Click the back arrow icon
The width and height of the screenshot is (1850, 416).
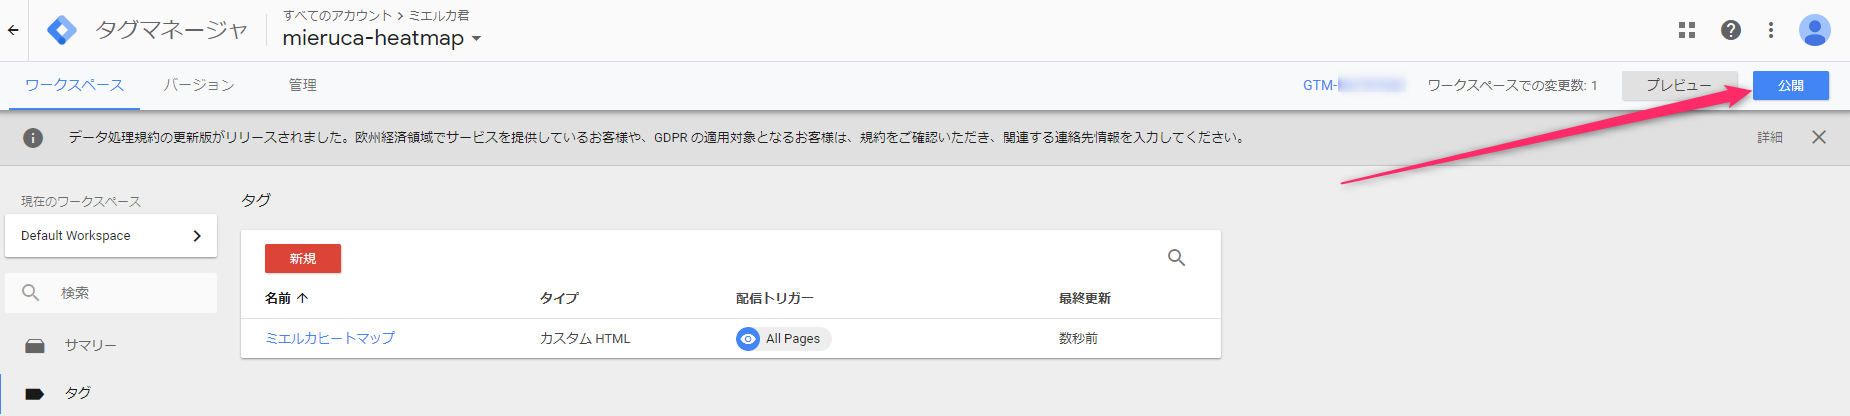click(x=13, y=30)
